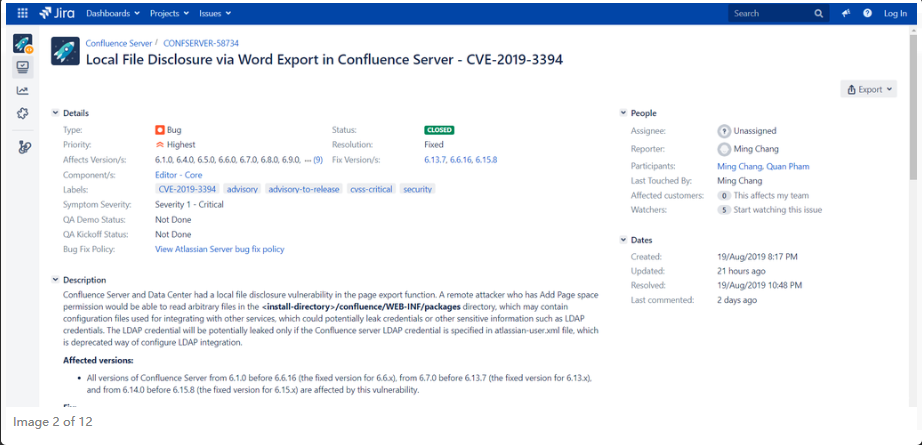The image size is (922, 445).
Task: Click the Unassigned assignee avatar icon
Action: 724,131
